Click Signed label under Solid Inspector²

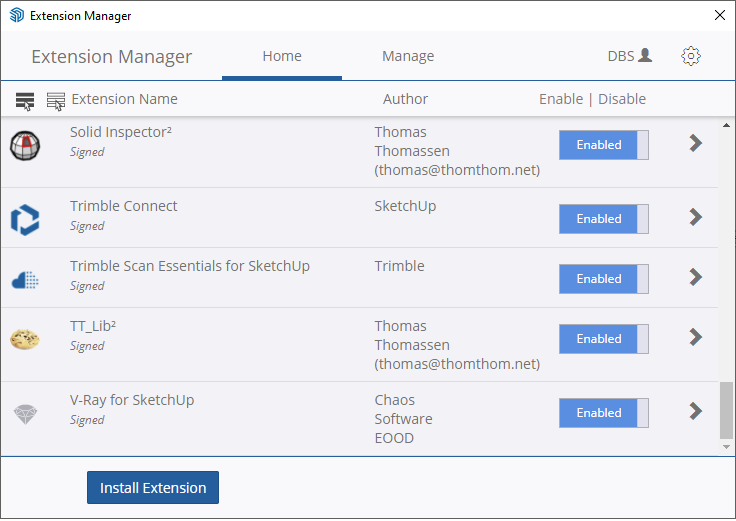coord(87,152)
